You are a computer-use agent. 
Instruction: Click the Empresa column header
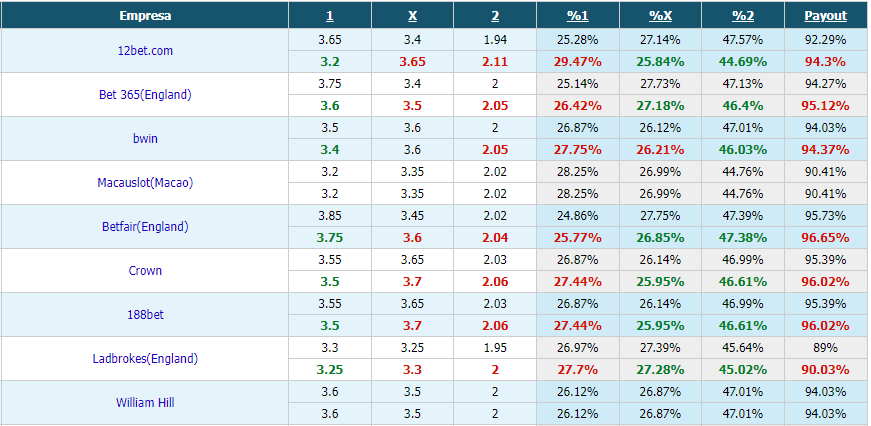pos(145,16)
